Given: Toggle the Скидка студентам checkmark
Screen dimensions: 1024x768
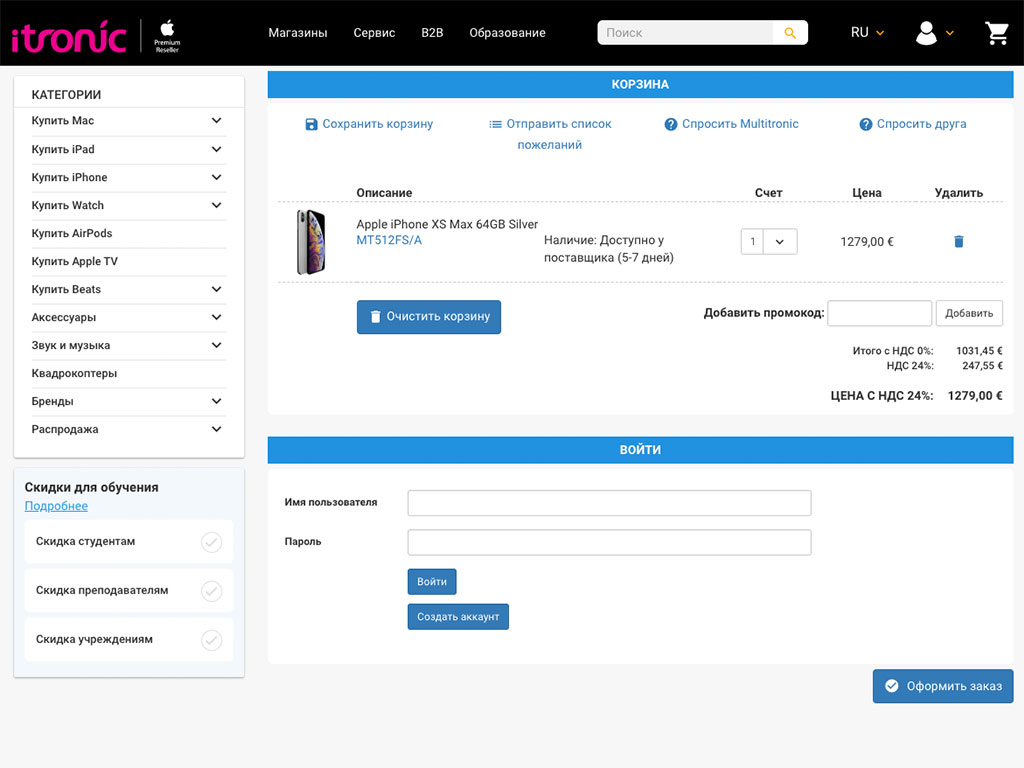Looking at the screenshot, I should click(212, 542).
